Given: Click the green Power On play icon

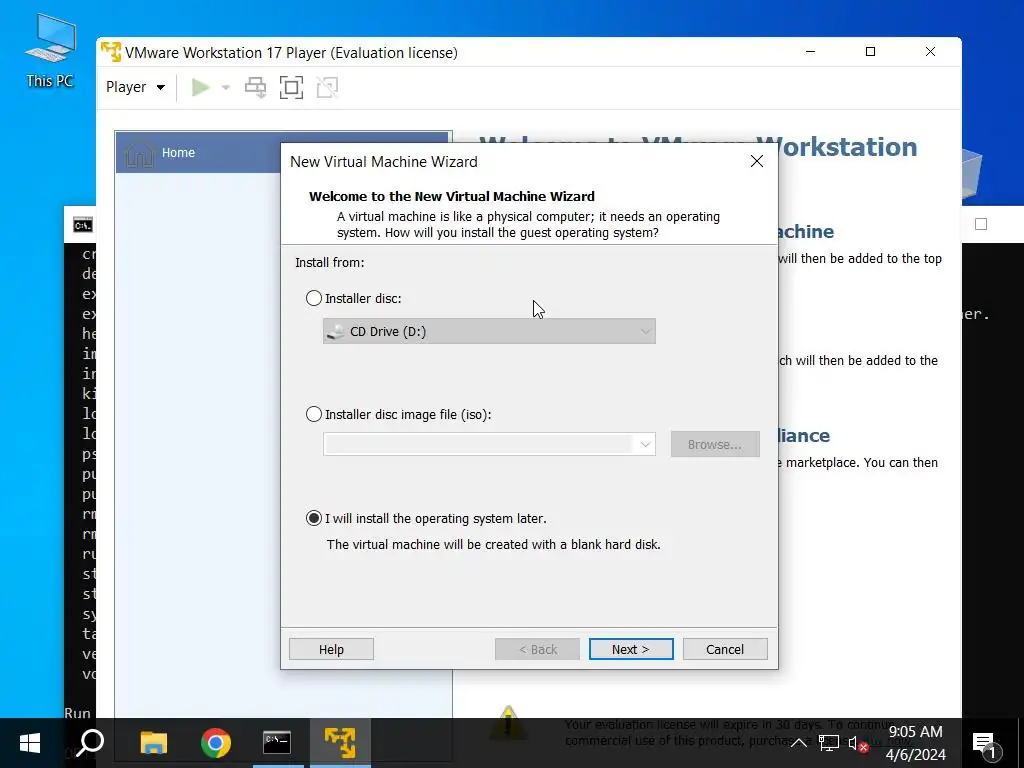Looking at the screenshot, I should [x=200, y=87].
